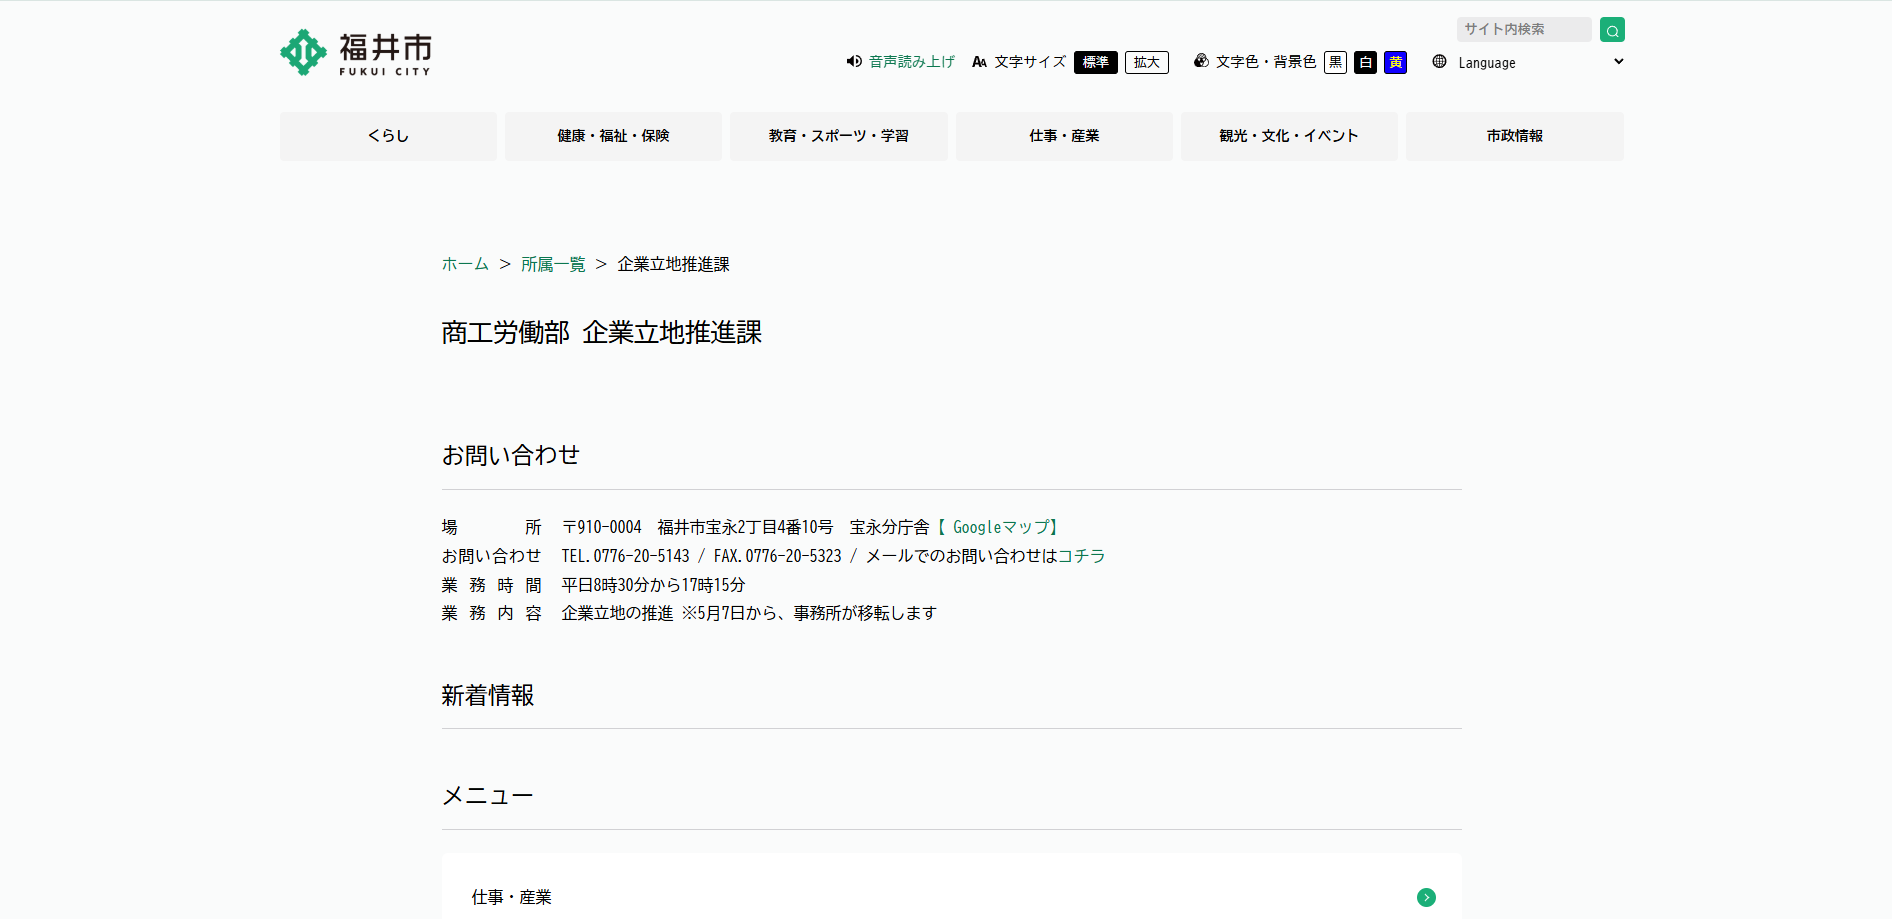Open the 市政情報 menu
Image resolution: width=1892 pixels, height=919 pixels.
[1515, 136]
